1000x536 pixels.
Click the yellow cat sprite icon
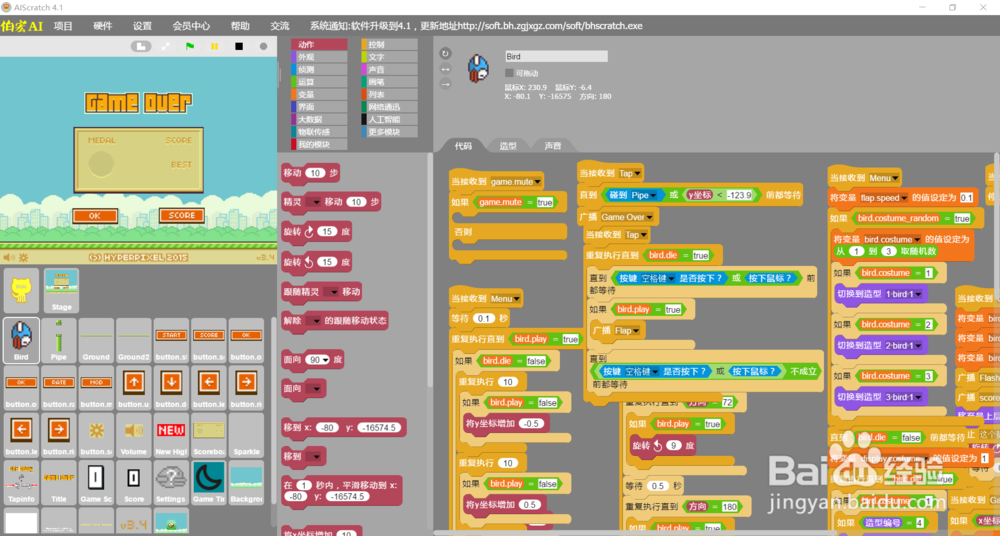coord(21,290)
